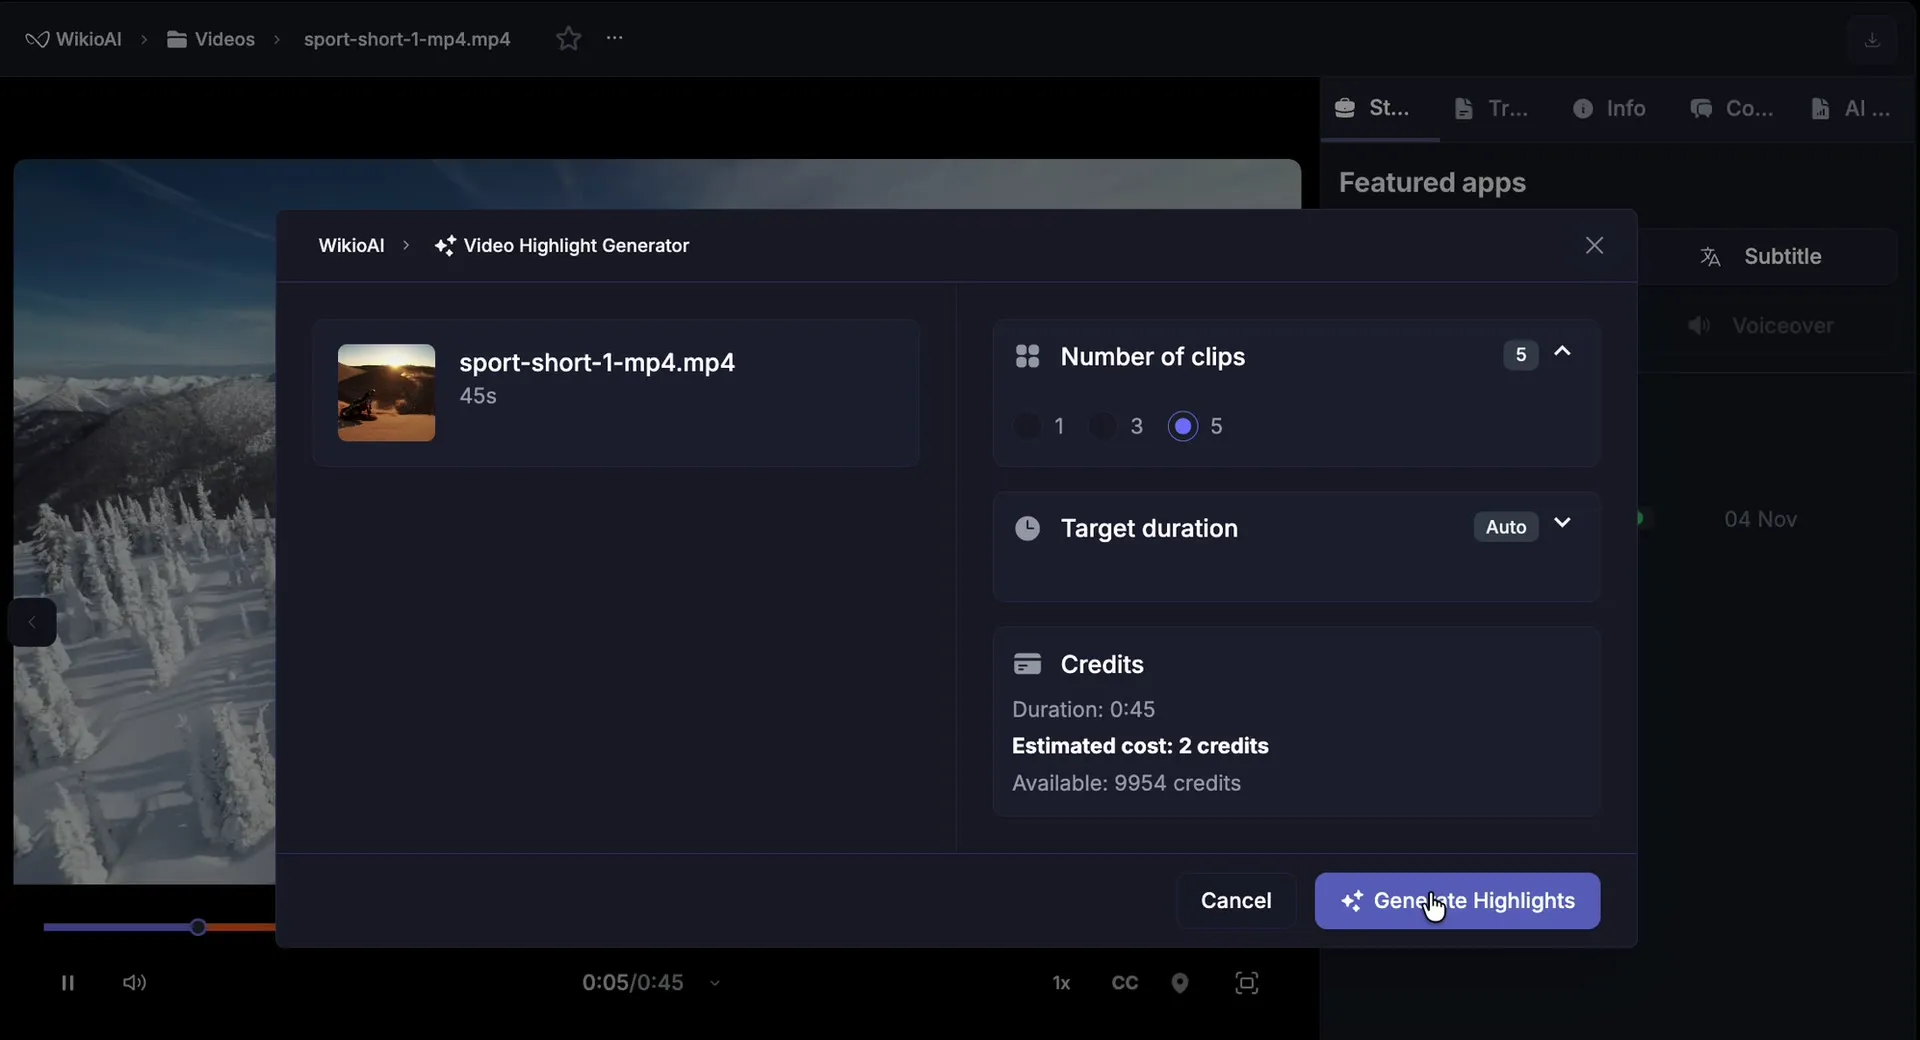Switch to the Info tab
This screenshot has width=1920, height=1040.
tap(1609, 108)
